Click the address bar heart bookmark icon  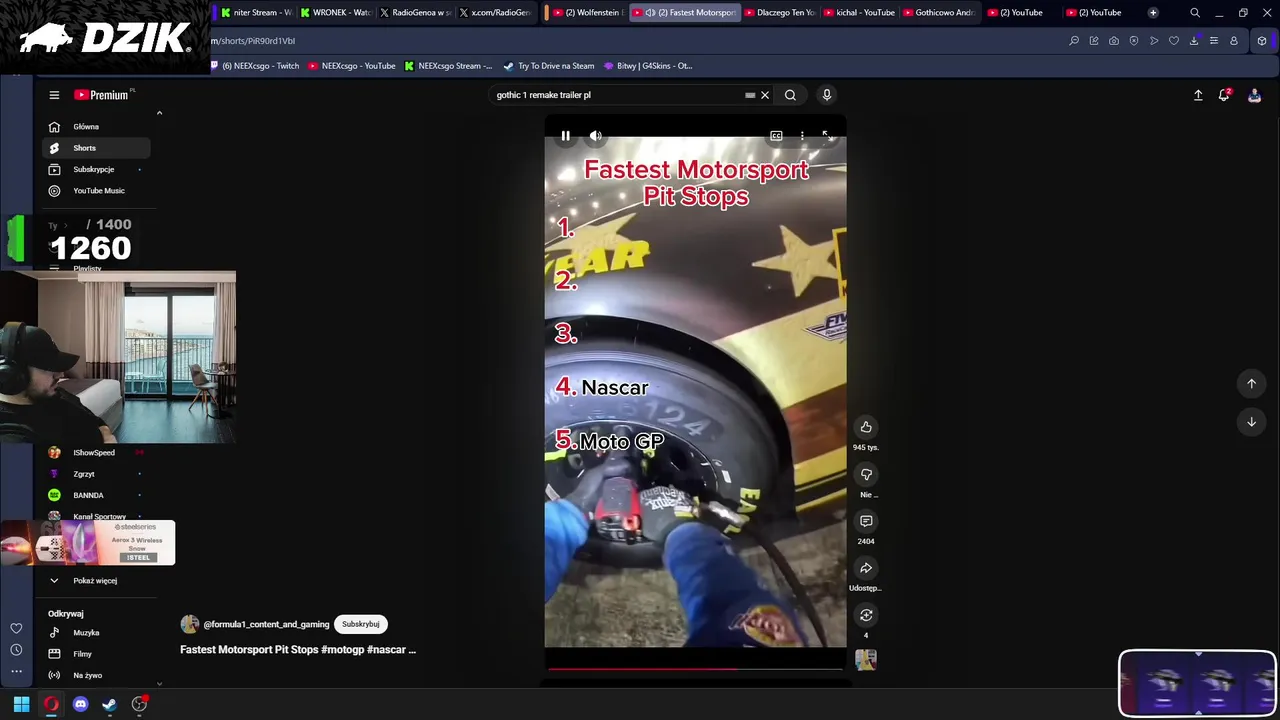pos(1174,41)
